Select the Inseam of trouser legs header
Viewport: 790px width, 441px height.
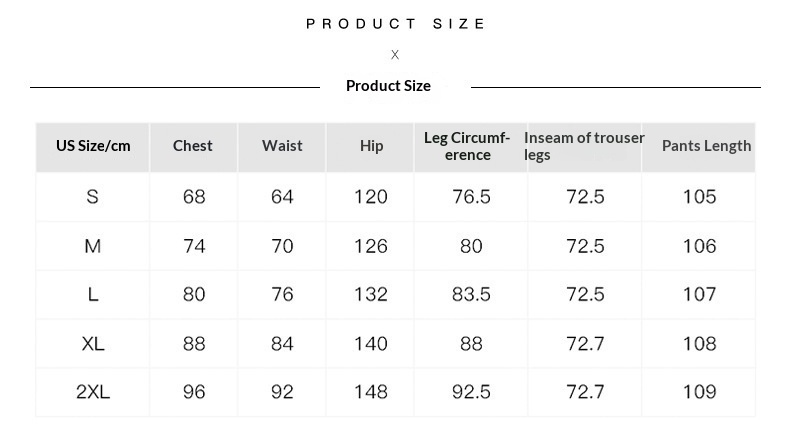(584, 146)
